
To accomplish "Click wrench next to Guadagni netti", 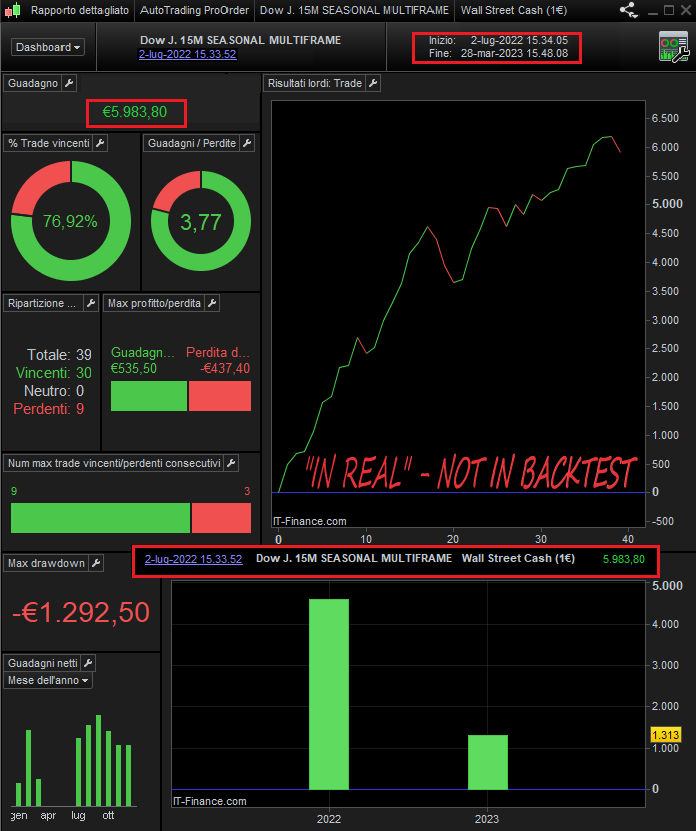I will 88,663.
